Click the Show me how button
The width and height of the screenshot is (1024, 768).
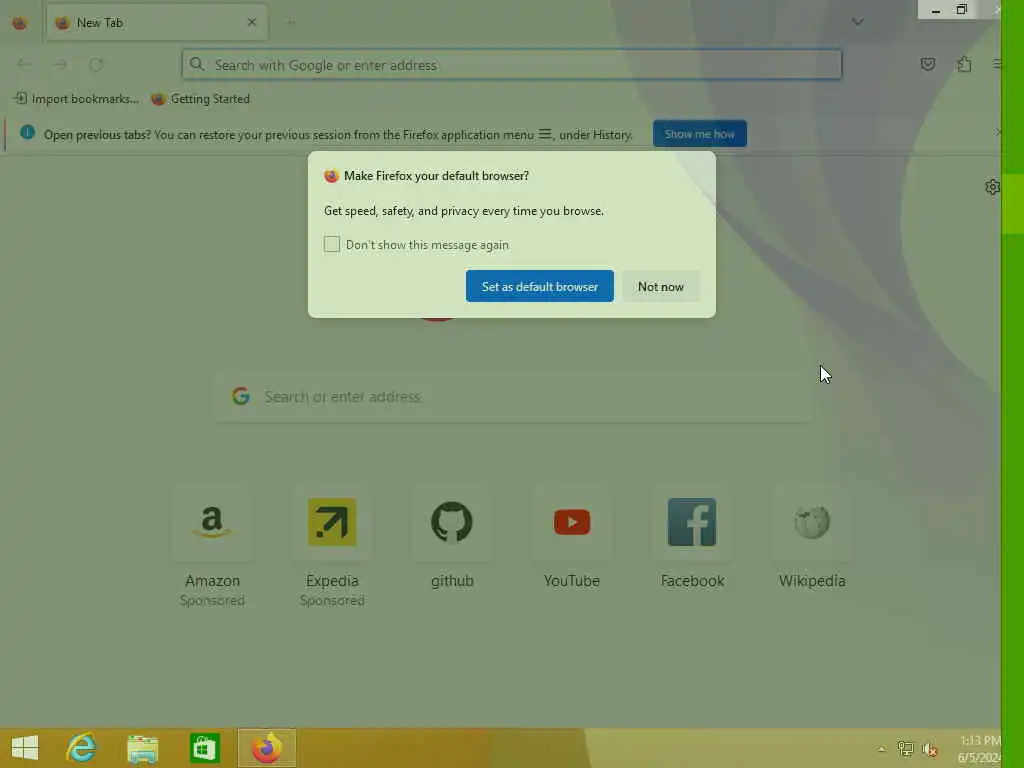pyautogui.click(x=699, y=134)
